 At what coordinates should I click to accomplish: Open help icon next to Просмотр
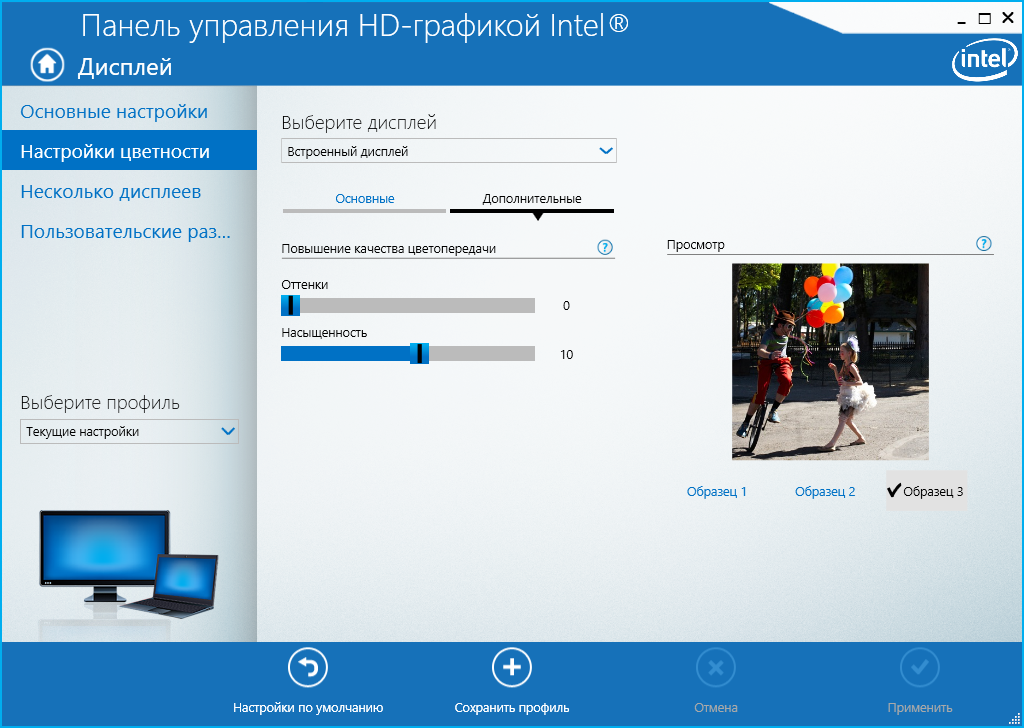[983, 244]
